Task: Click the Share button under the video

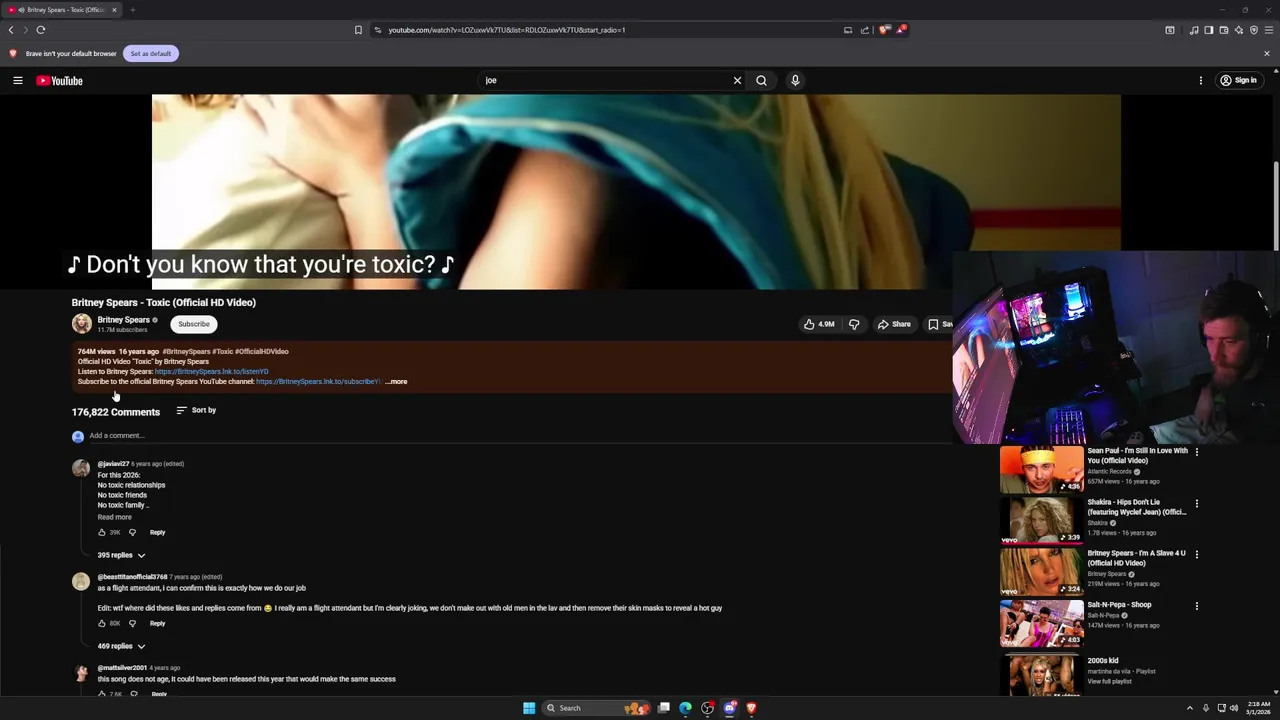Action: (894, 324)
